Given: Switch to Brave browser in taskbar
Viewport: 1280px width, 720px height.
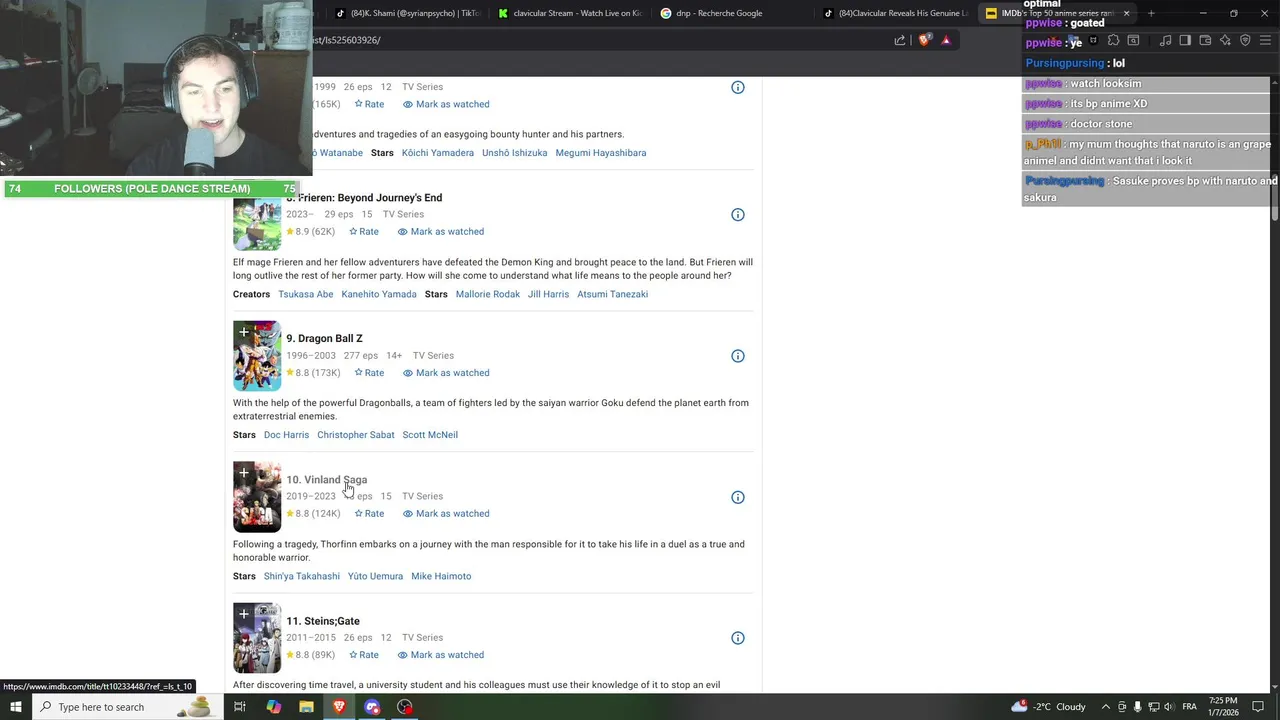Looking at the screenshot, I should coord(339,707).
